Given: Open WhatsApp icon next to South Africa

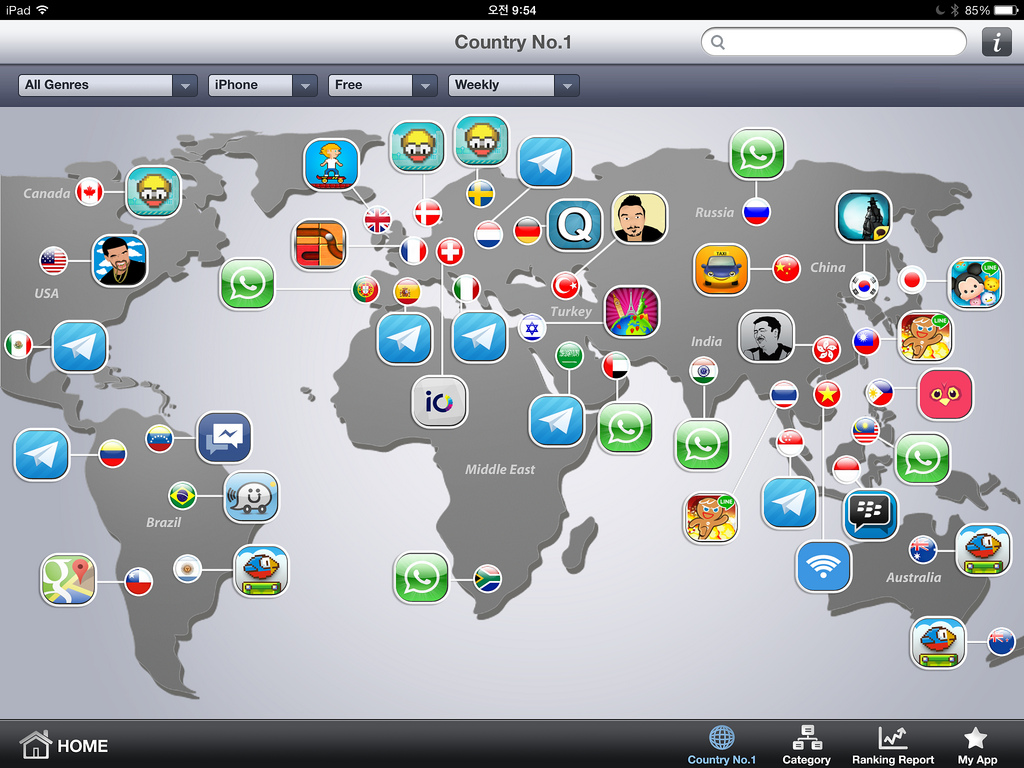Looking at the screenshot, I should point(422,578).
